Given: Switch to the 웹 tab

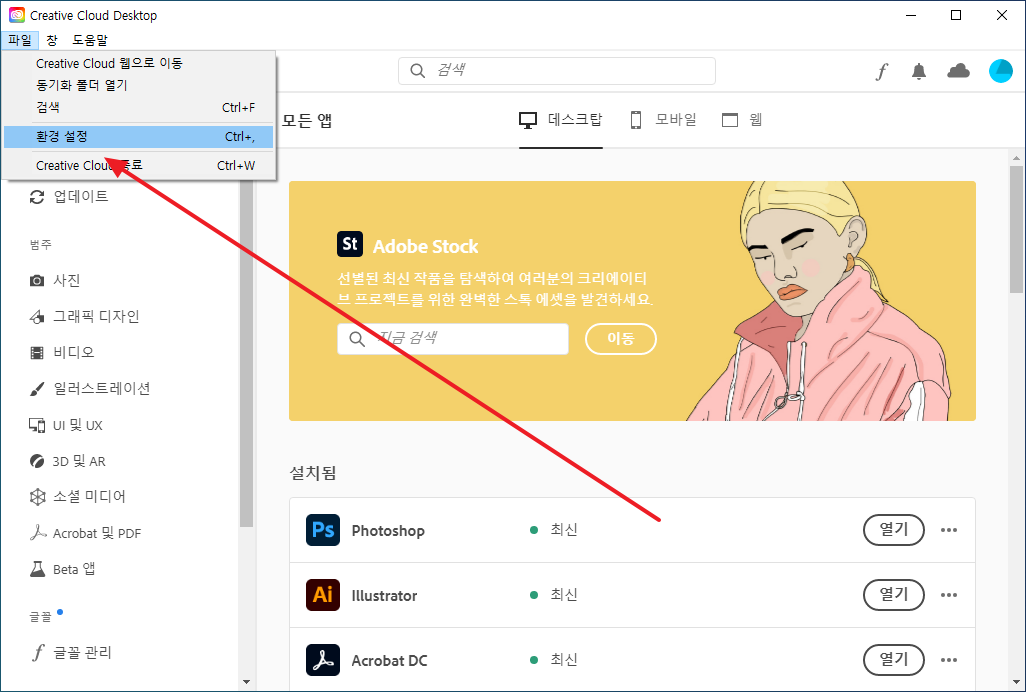Looking at the screenshot, I should (x=742, y=120).
